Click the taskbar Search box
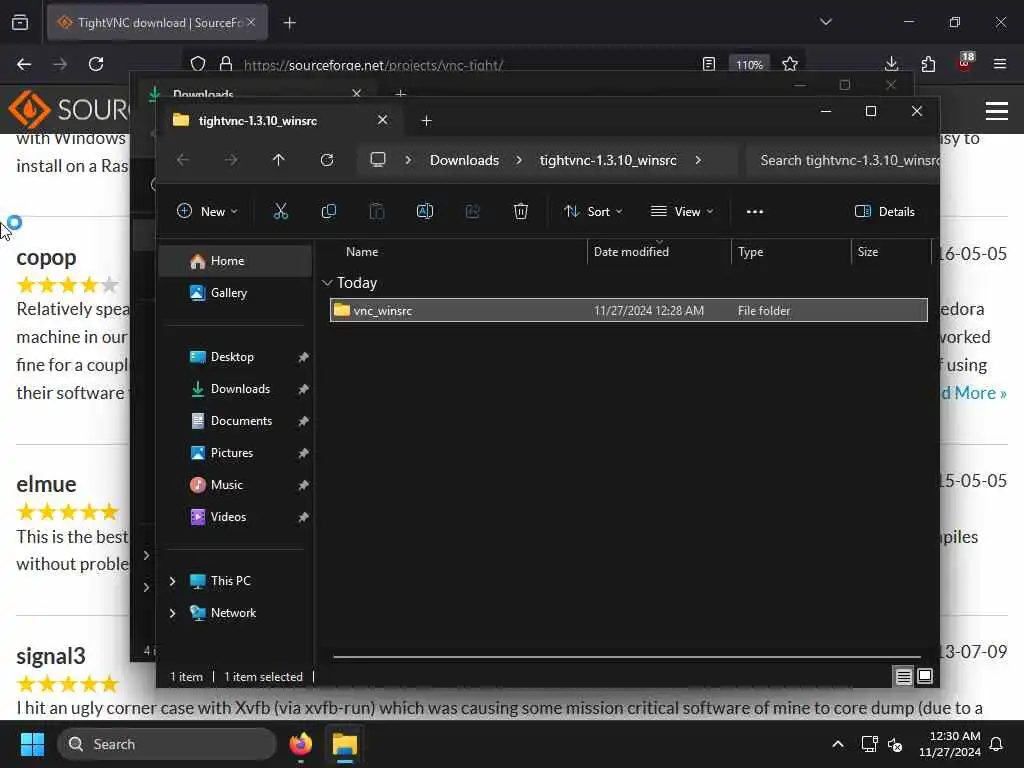Image resolution: width=1024 pixels, height=768 pixels. [167, 744]
